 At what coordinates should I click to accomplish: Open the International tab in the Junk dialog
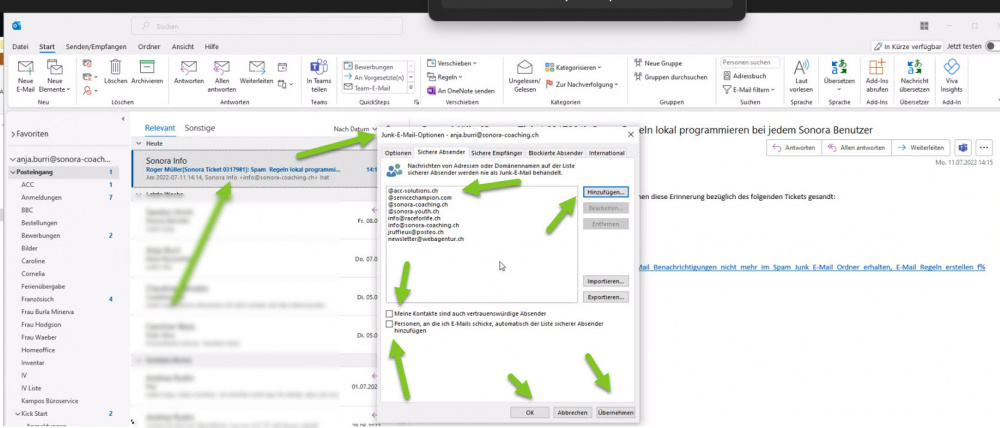[x=607, y=153]
